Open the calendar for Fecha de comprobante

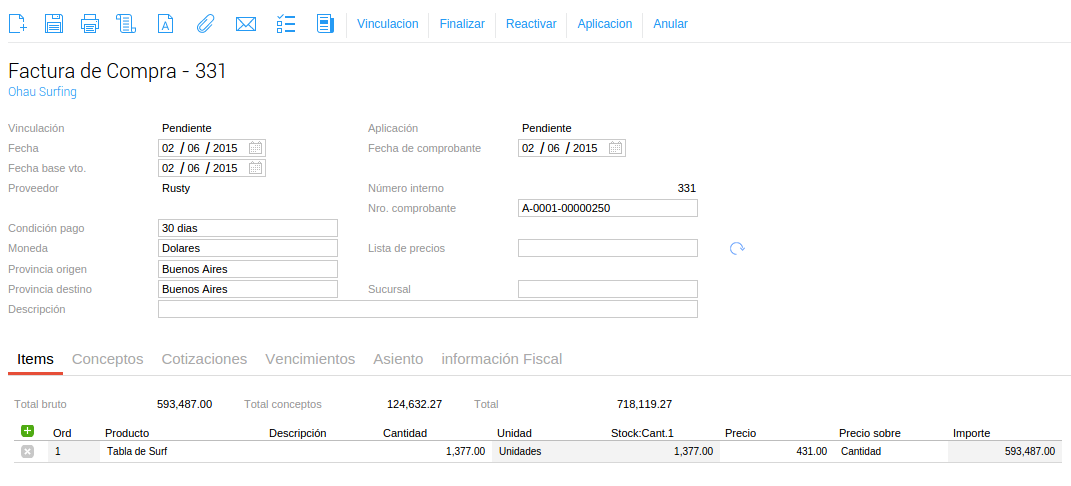tap(615, 147)
